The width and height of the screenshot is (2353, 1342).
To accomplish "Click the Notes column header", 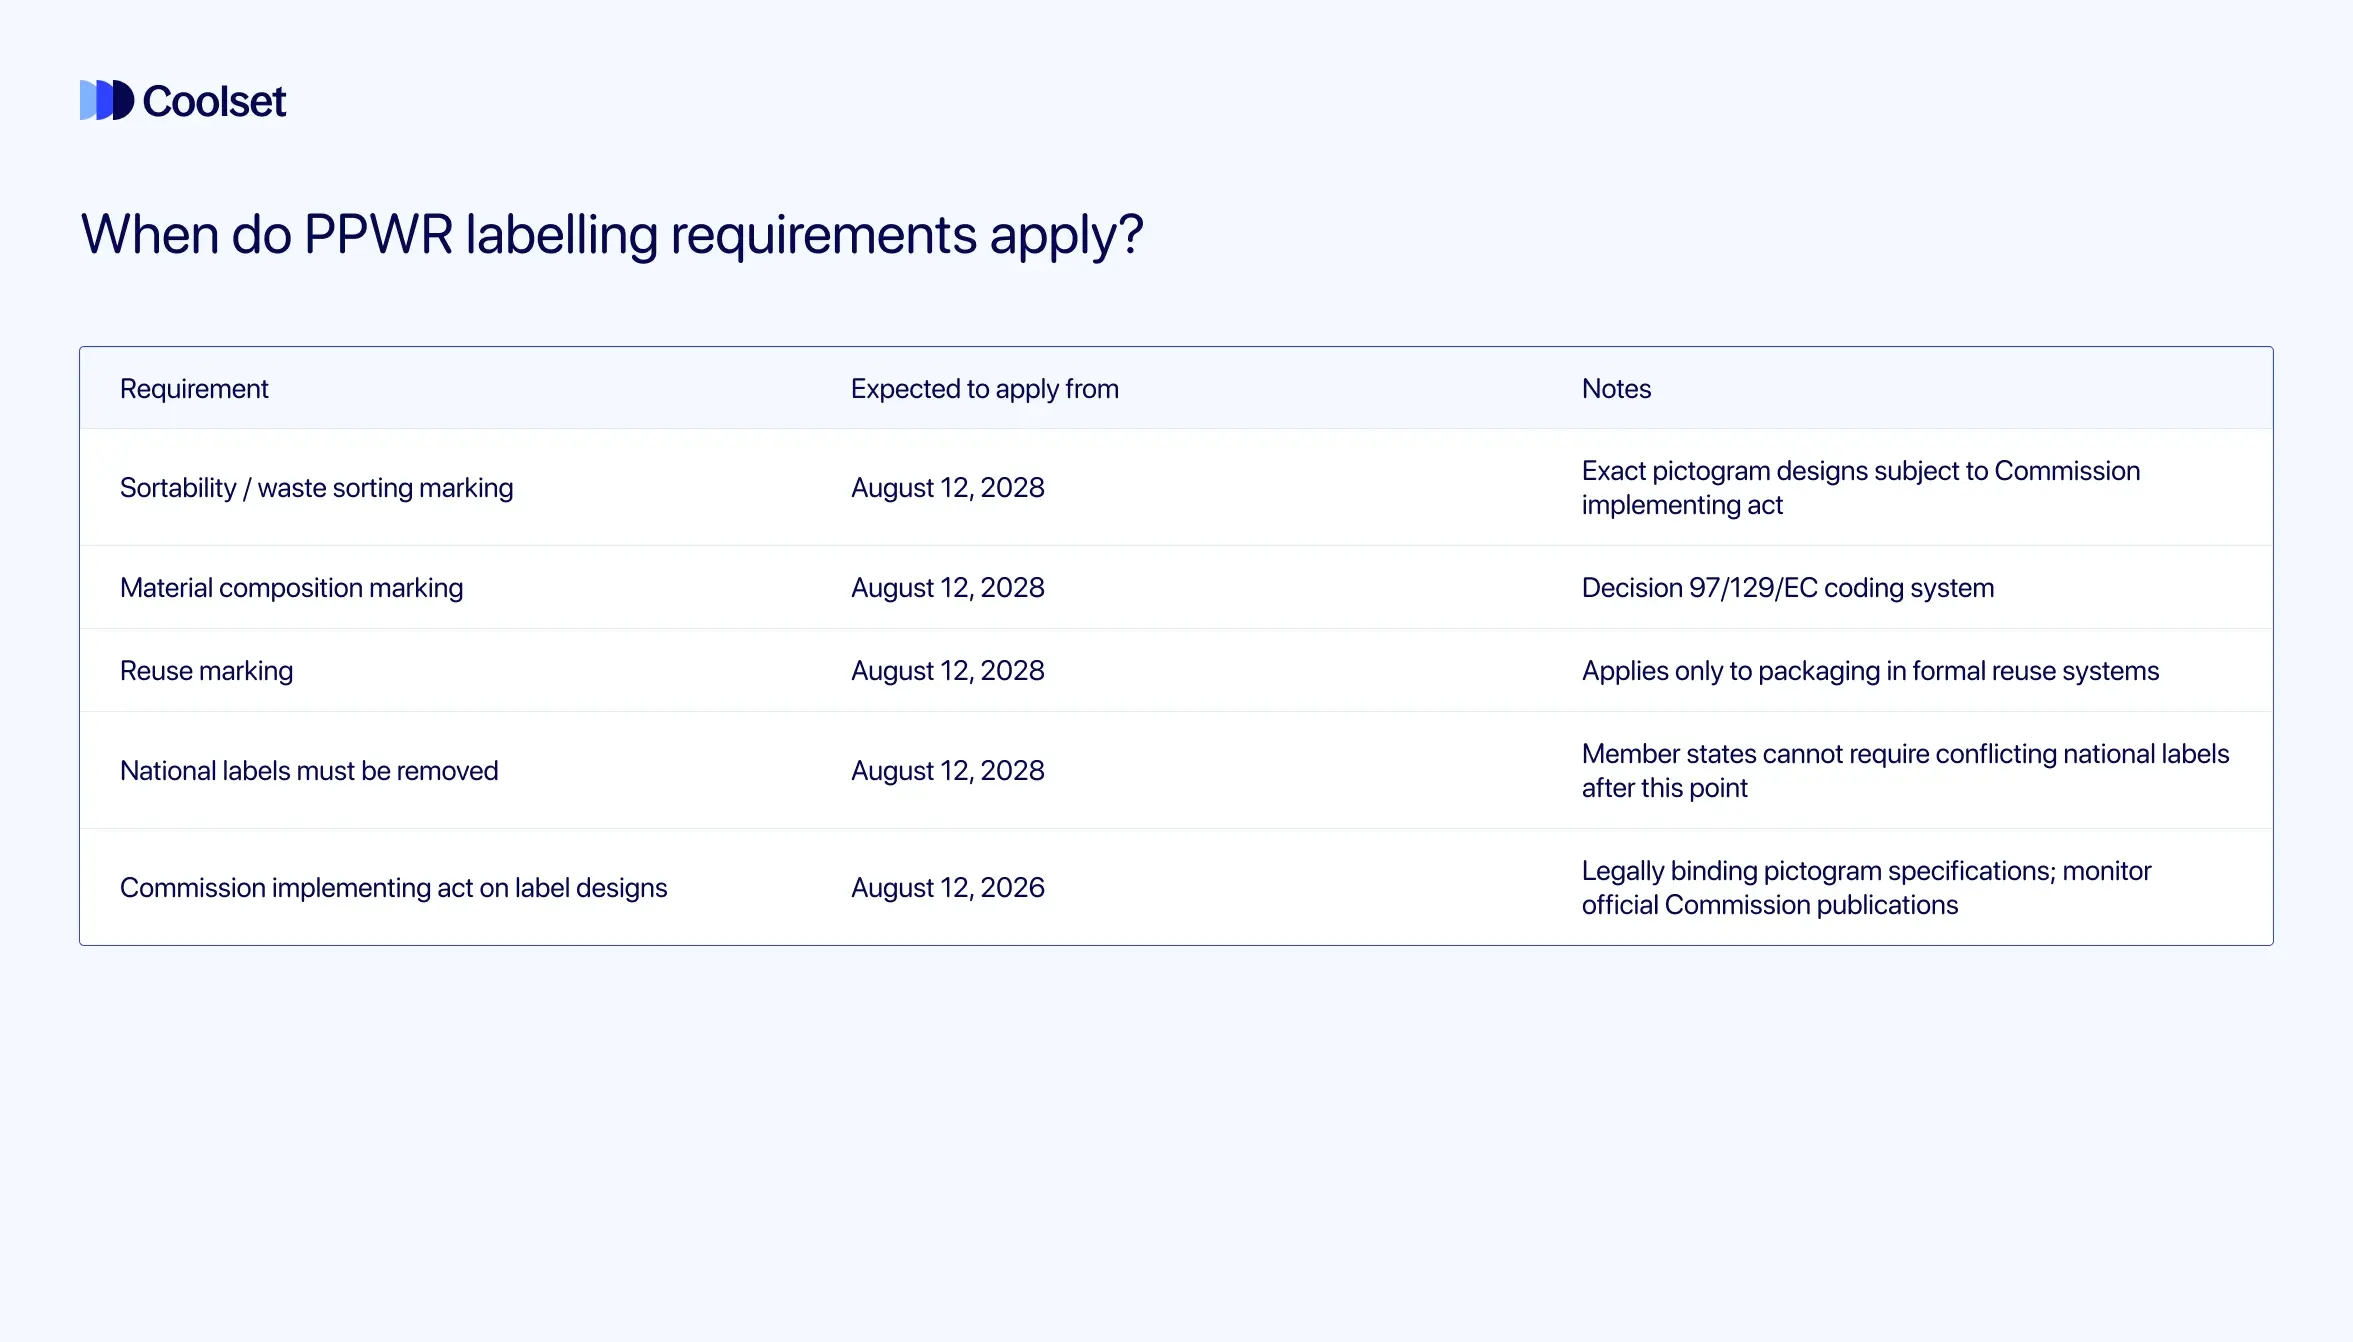I will click(x=1615, y=389).
